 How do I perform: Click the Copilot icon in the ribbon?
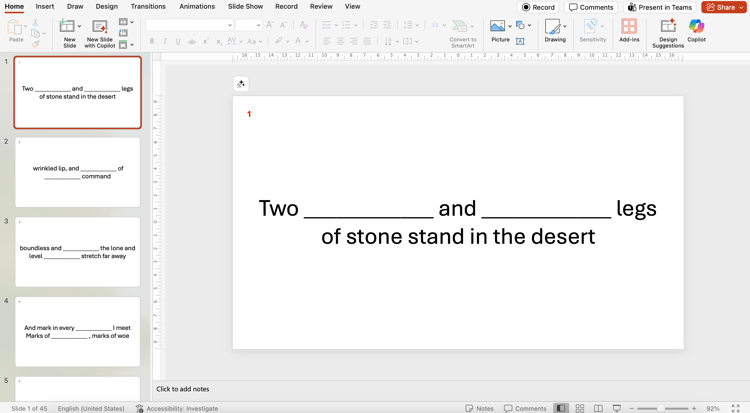696,27
